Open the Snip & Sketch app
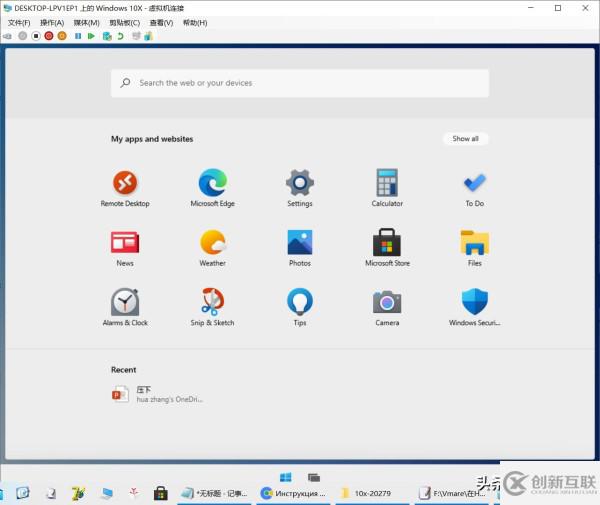The height and width of the screenshot is (505, 600). click(212, 308)
